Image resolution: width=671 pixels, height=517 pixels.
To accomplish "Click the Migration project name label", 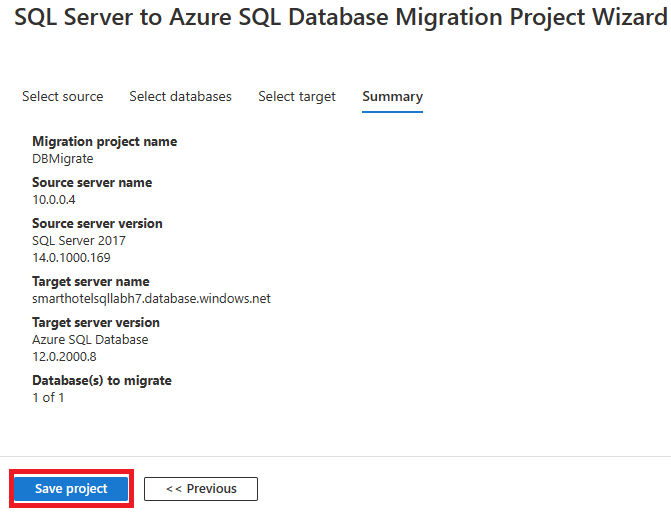I will click(105, 142).
